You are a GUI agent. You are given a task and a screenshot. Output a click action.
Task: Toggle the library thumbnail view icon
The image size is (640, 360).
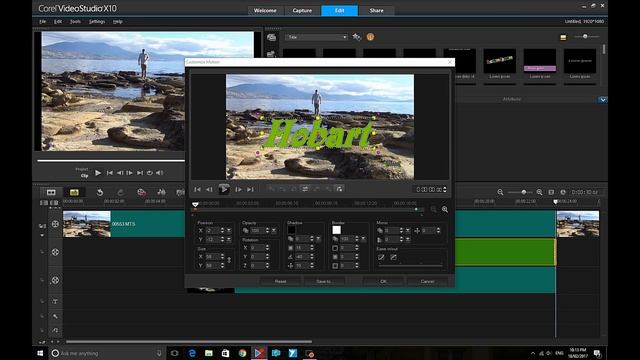point(563,37)
